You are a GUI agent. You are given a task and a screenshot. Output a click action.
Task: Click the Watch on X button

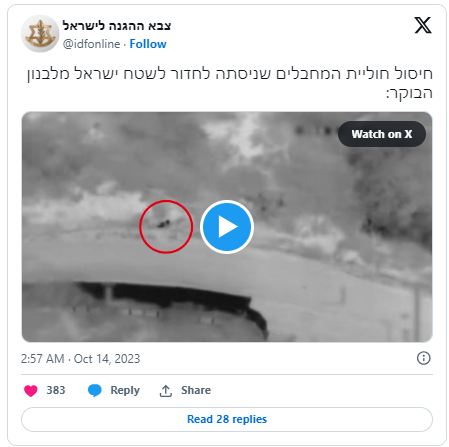point(382,134)
